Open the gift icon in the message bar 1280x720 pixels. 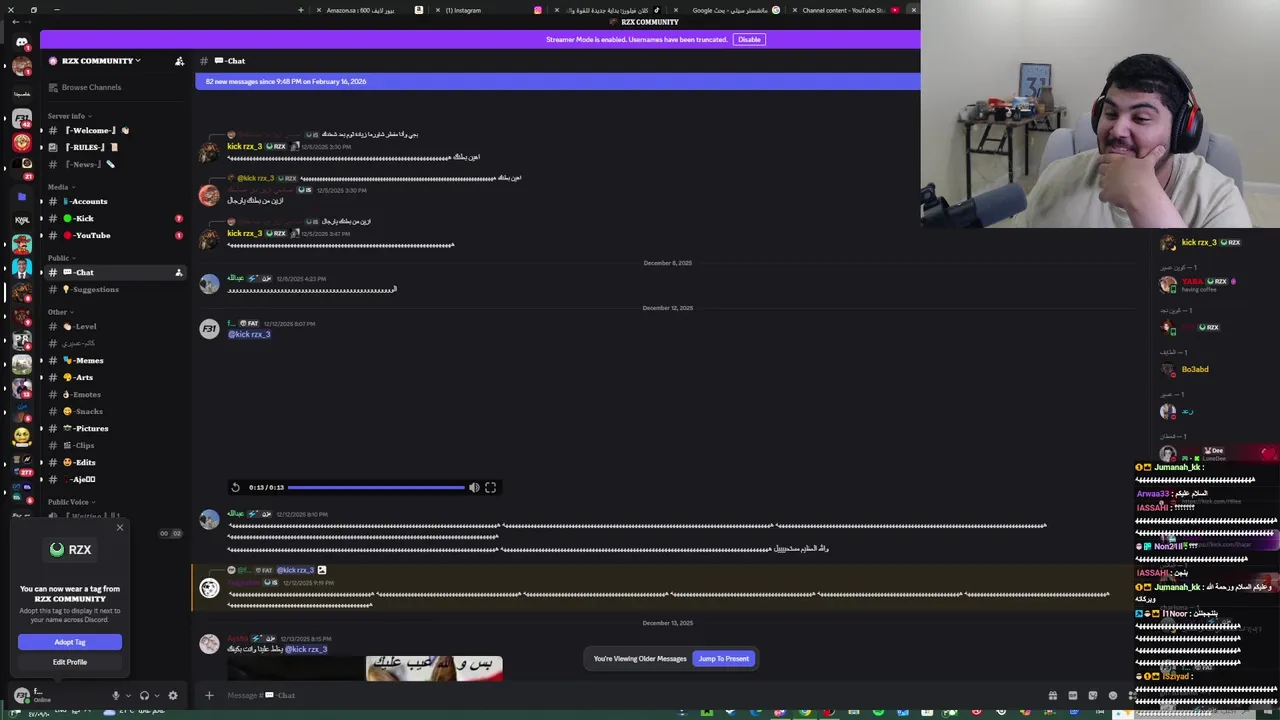click(1052, 695)
